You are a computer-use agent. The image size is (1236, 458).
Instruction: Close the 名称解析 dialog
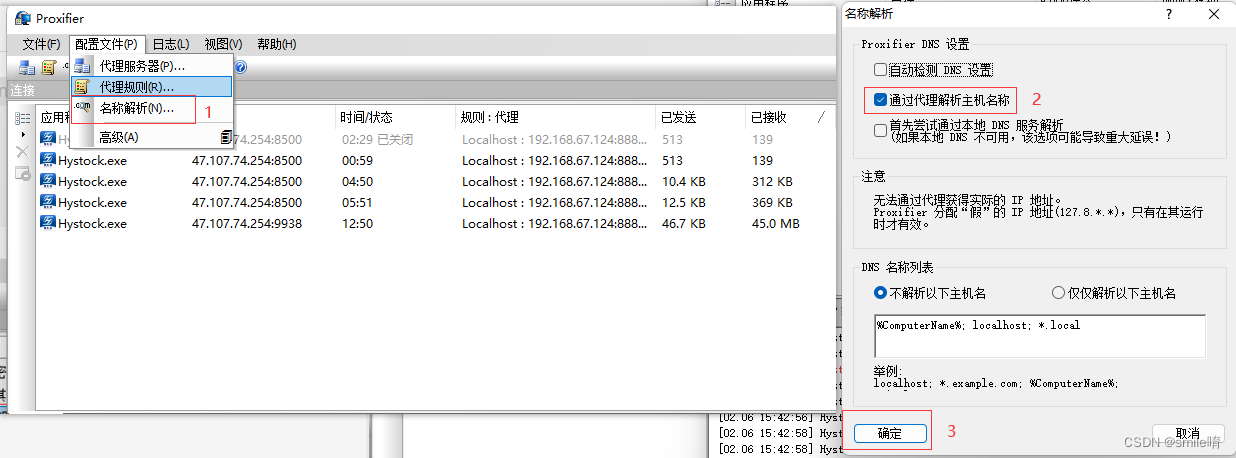1213,14
